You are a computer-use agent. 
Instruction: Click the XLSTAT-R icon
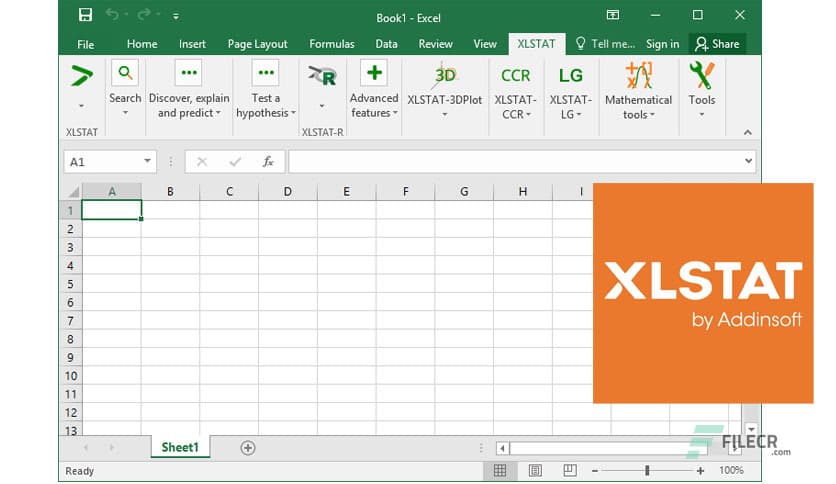322,76
